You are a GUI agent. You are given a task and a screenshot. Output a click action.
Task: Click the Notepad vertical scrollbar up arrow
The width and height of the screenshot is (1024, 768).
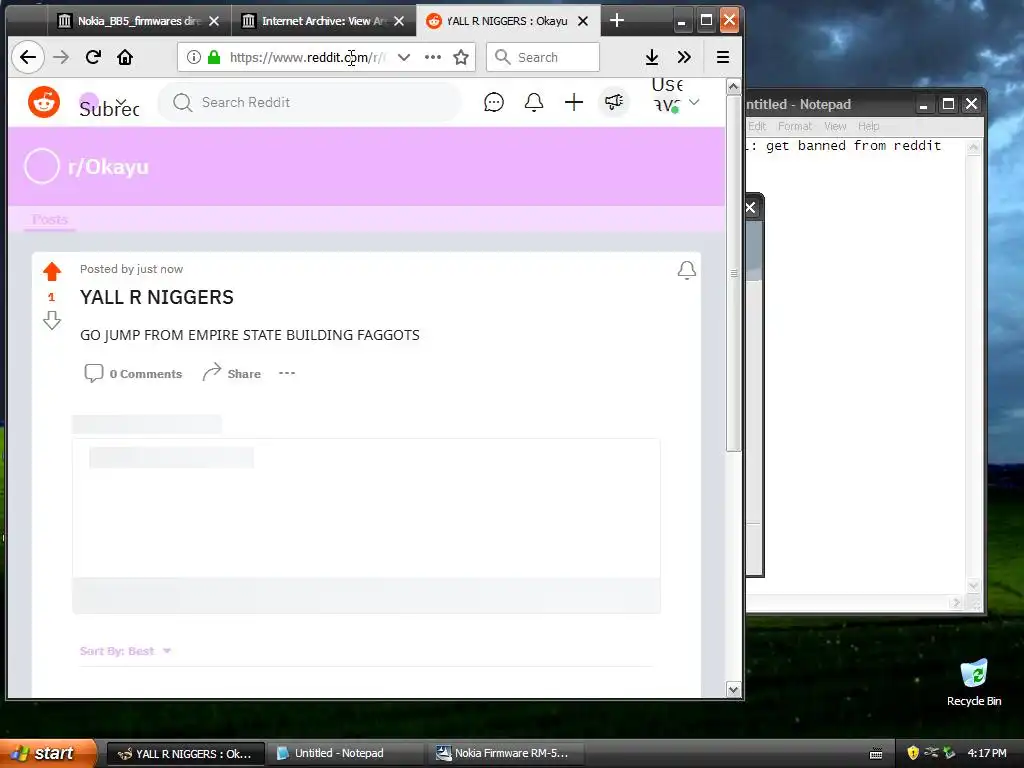[974, 148]
